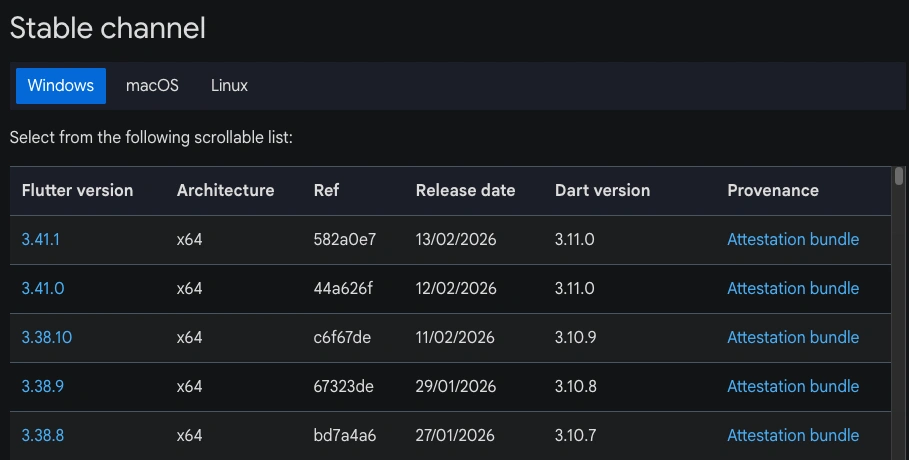The image size is (909, 460).
Task: Open Flutter version 3.41.0 download link
Action: pyautogui.click(x=43, y=288)
